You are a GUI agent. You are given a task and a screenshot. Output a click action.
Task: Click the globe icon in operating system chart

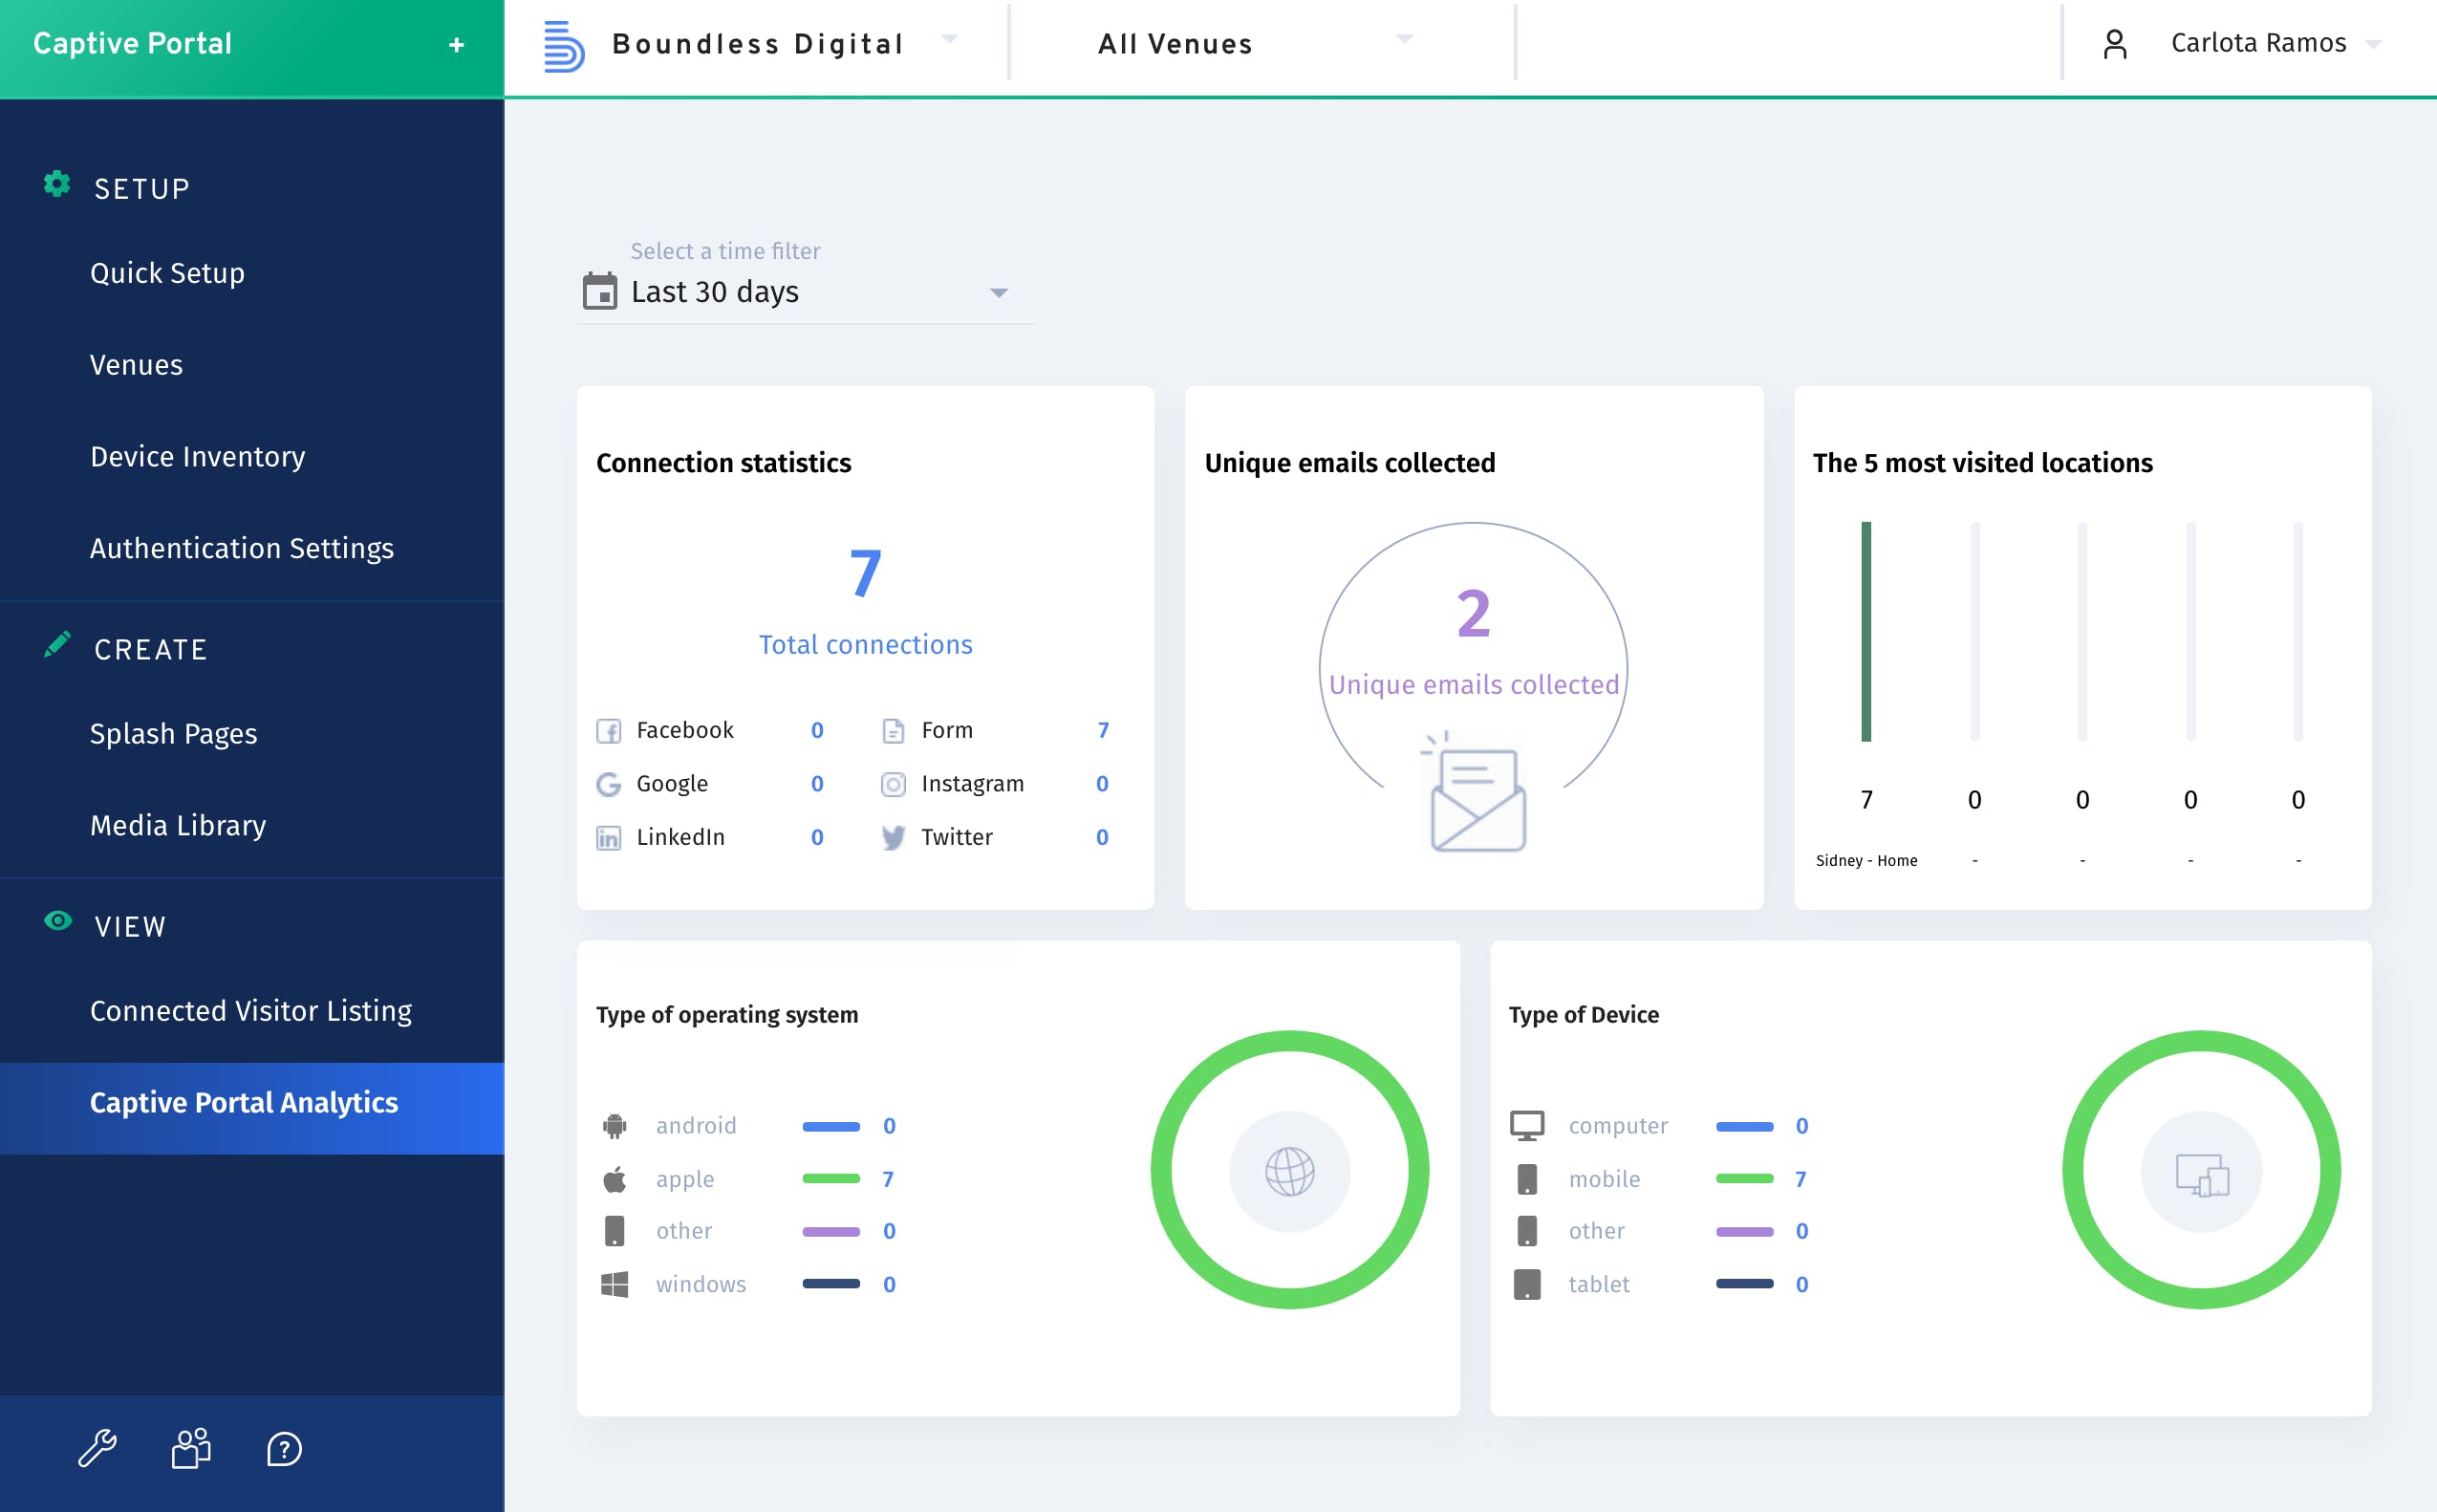(x=1289, y=1171)
